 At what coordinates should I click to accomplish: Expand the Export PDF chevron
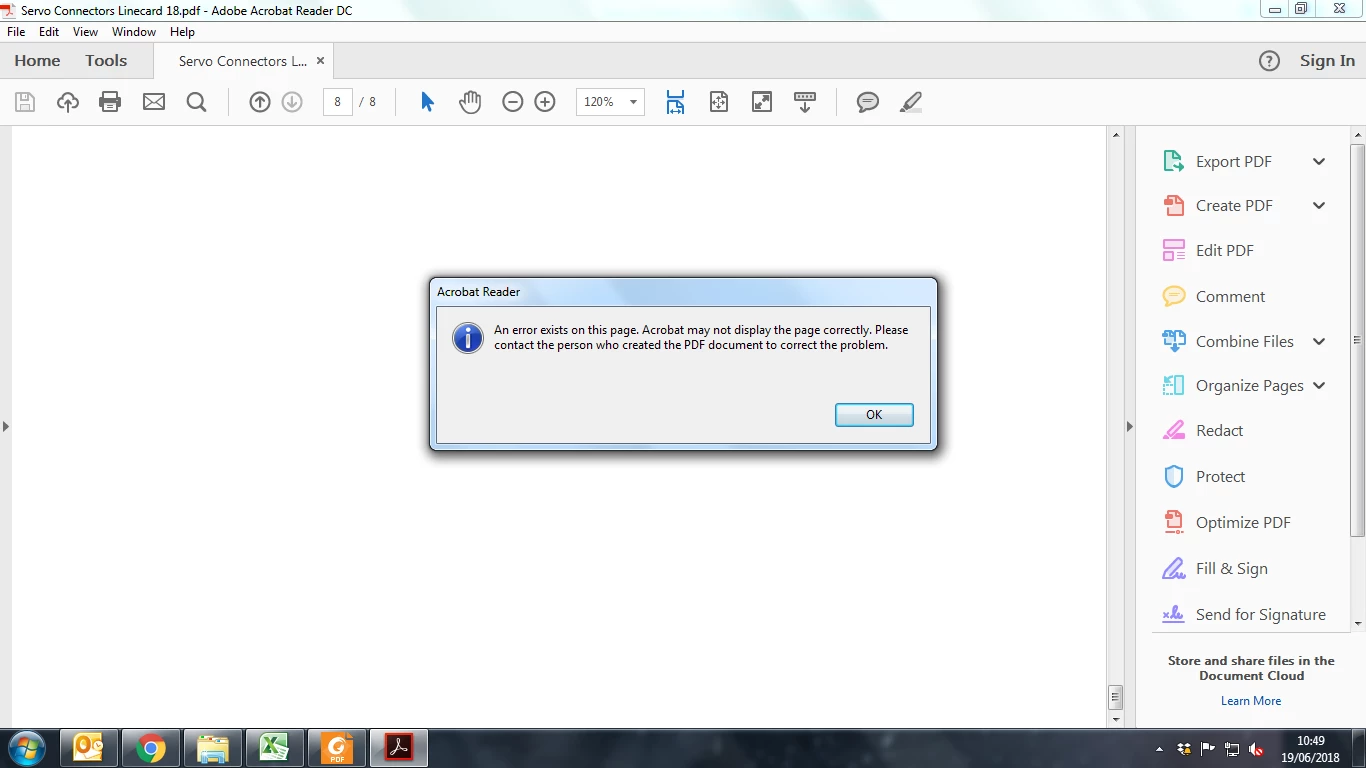(1319, 162)
